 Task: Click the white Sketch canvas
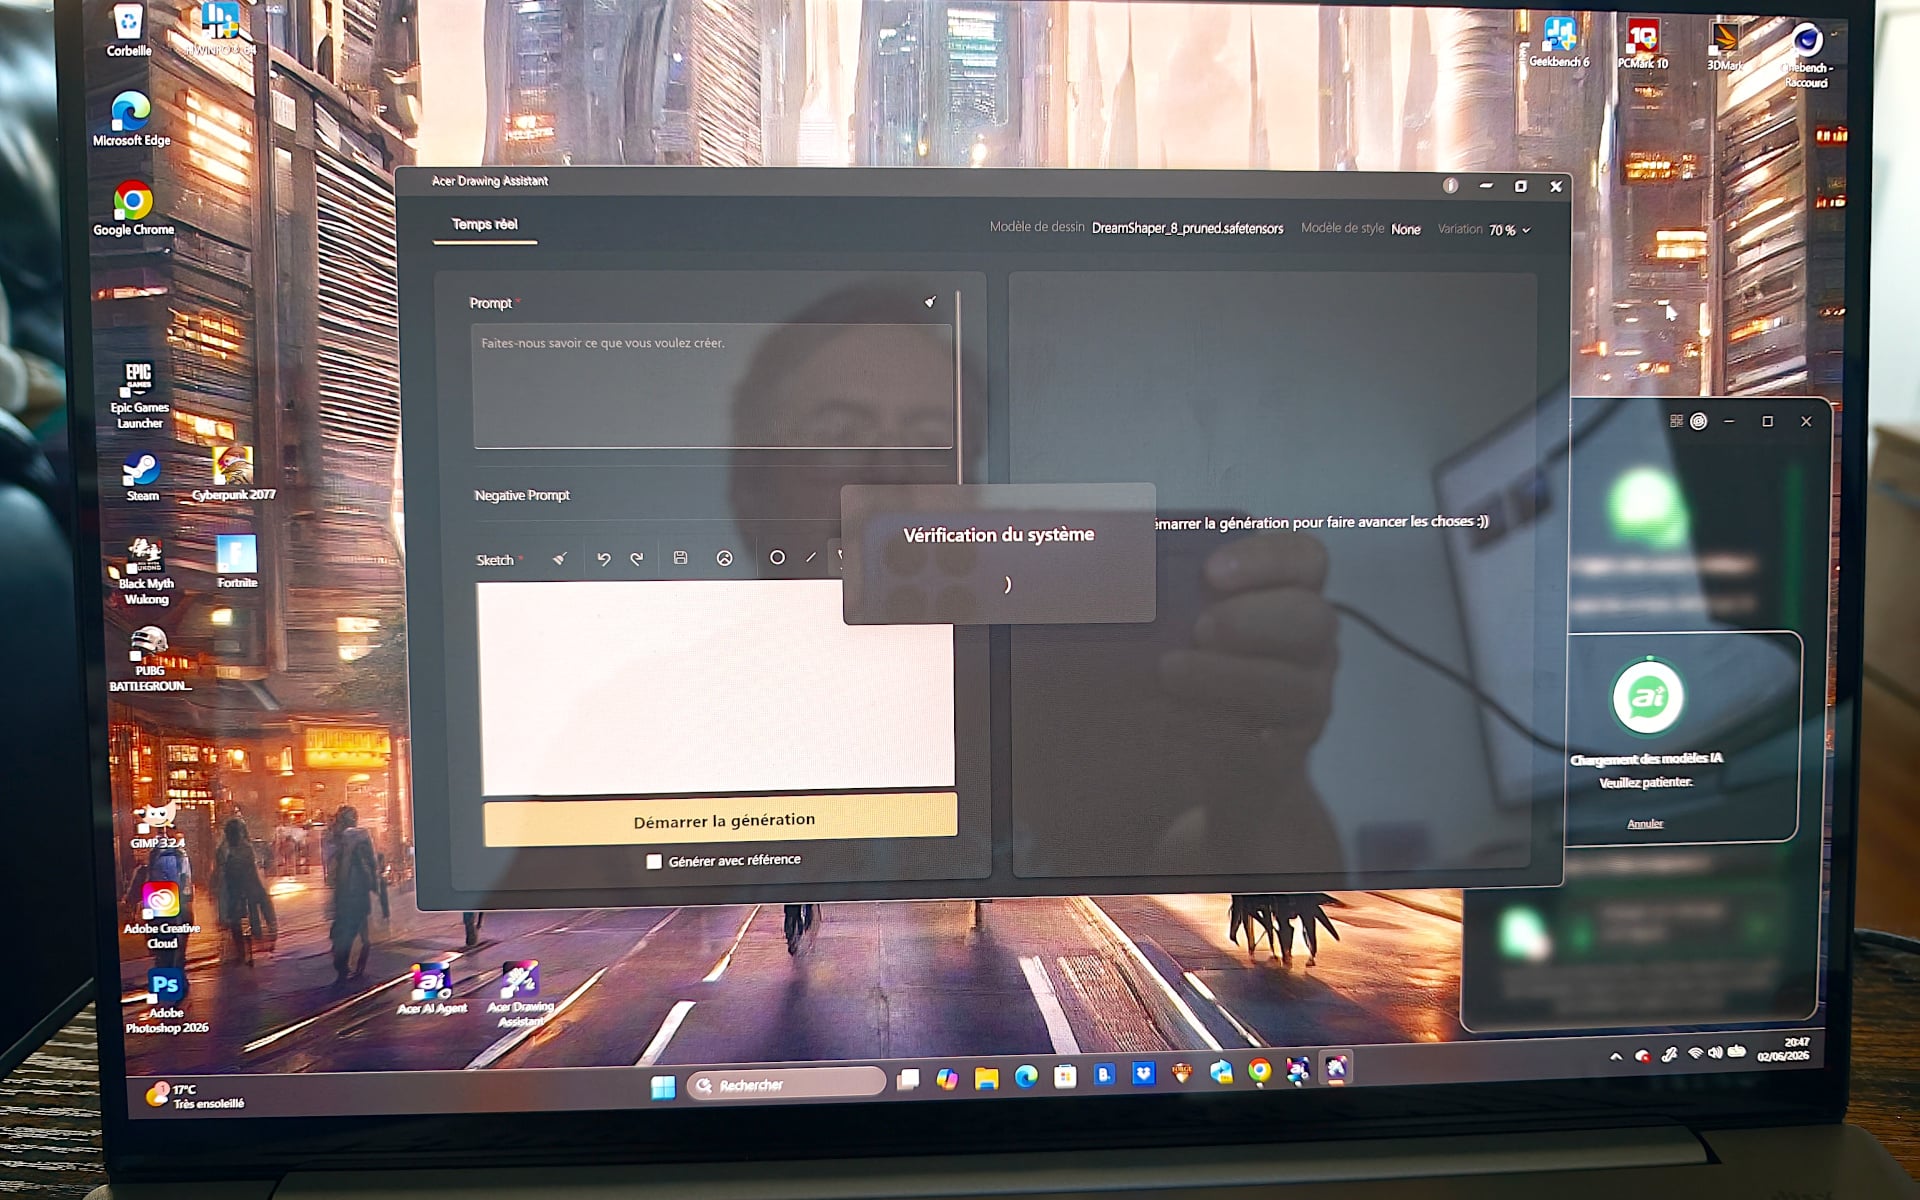tap(716, 687)
